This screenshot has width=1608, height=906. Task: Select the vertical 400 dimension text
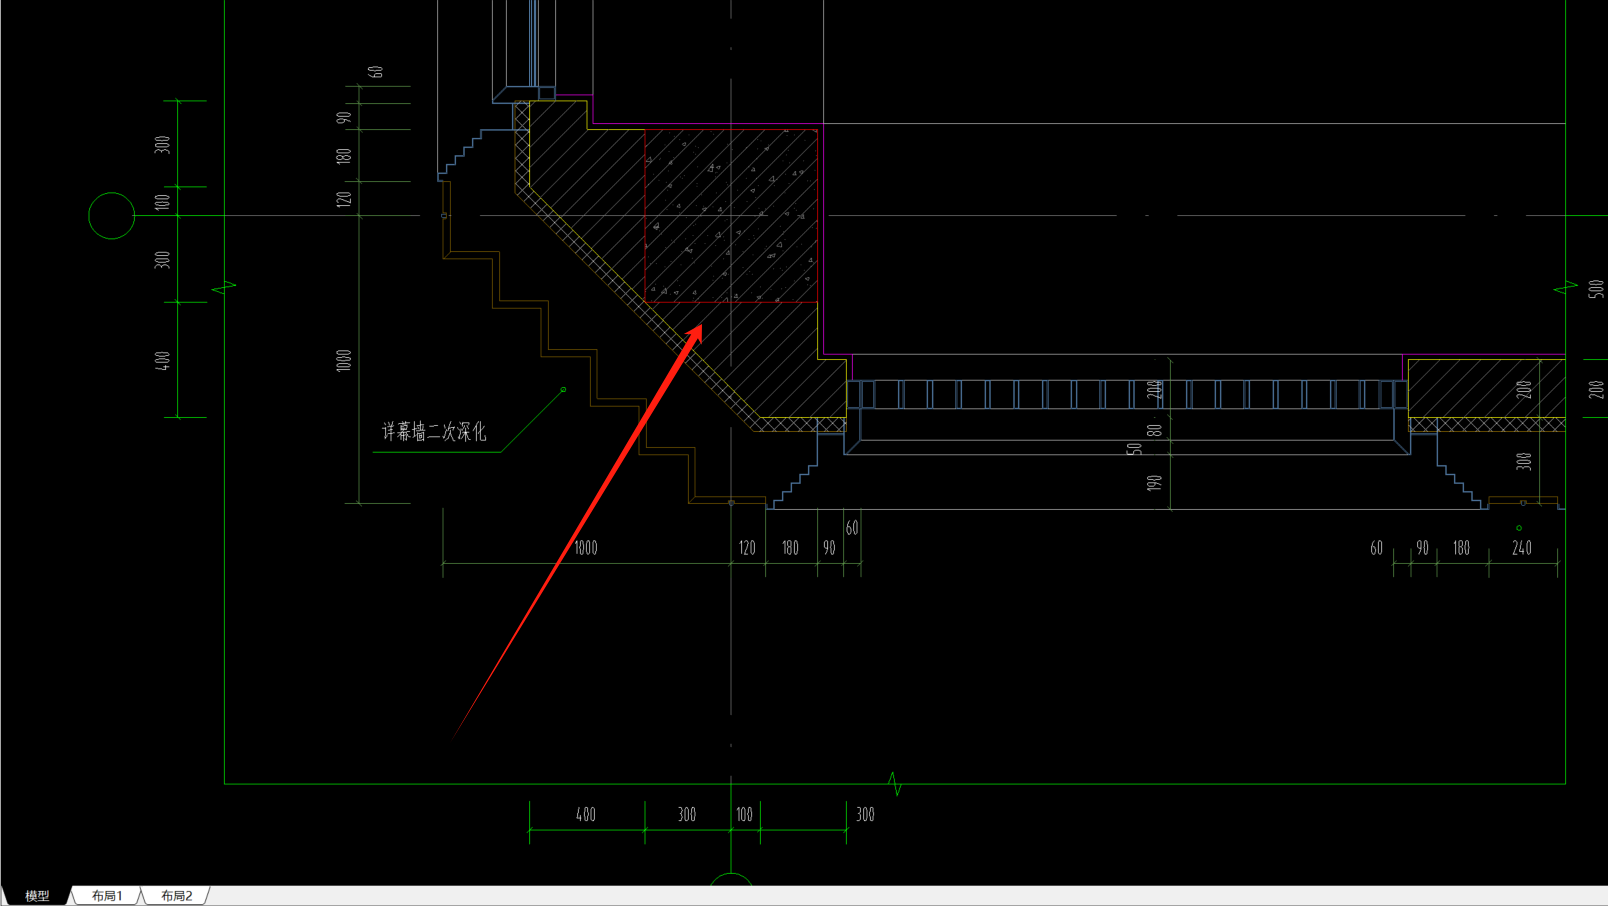pyautogui.click(x=163, y=360)
